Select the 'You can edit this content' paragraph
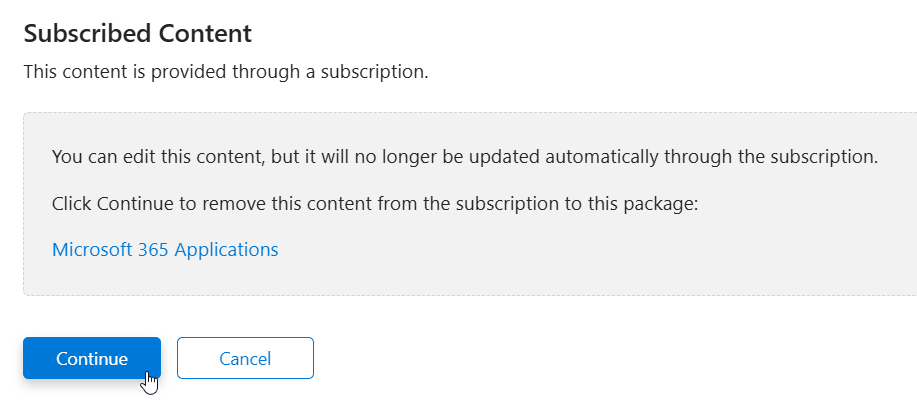Image resolution: width=917 pixels, height=409 pixels. click(464, 158)
